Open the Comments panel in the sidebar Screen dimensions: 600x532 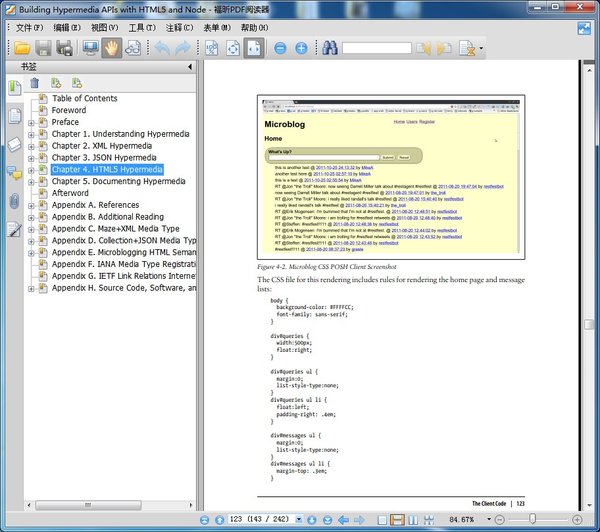point(14,173)
